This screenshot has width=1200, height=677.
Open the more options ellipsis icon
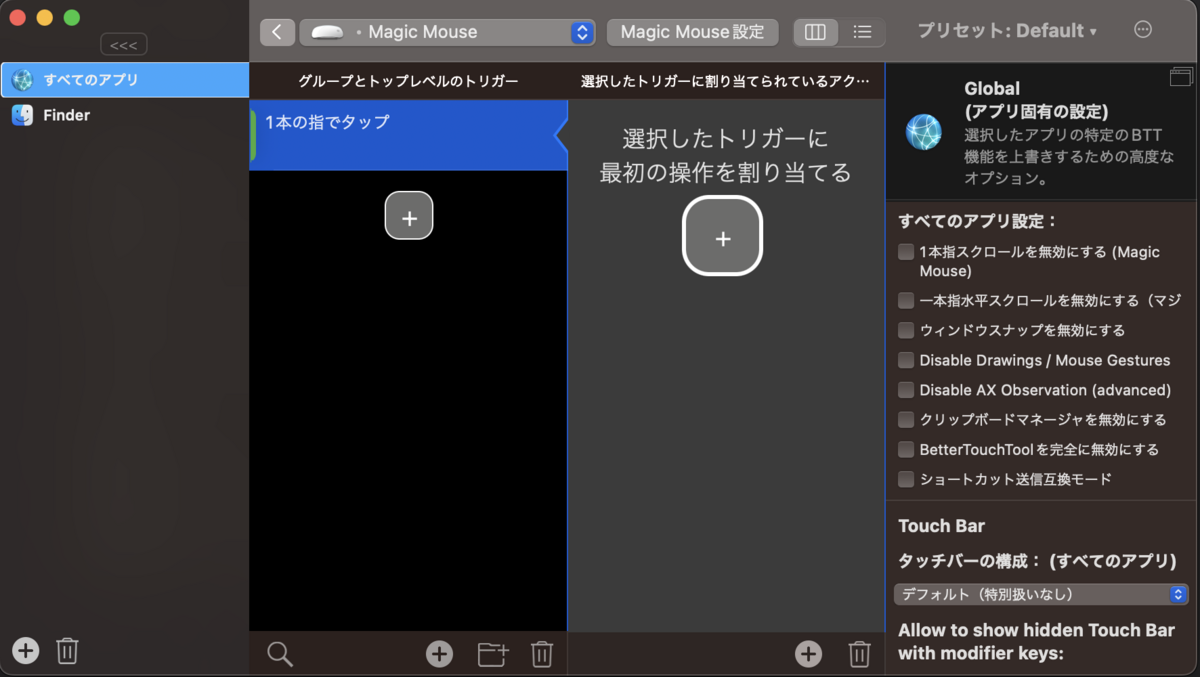1143,30
